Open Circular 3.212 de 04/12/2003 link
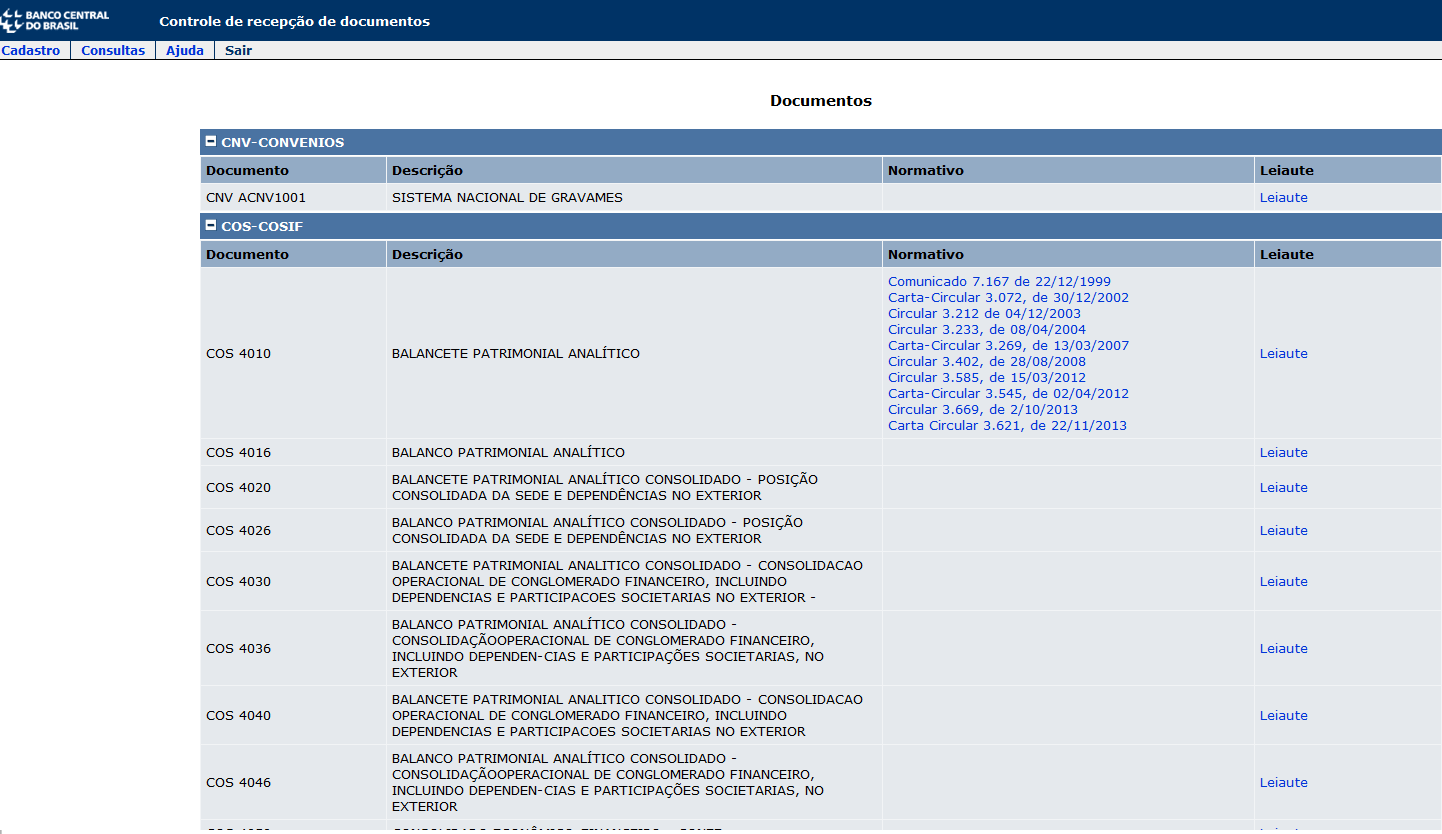This screenshot has height=834, width=1442. [x=984, y=313]
